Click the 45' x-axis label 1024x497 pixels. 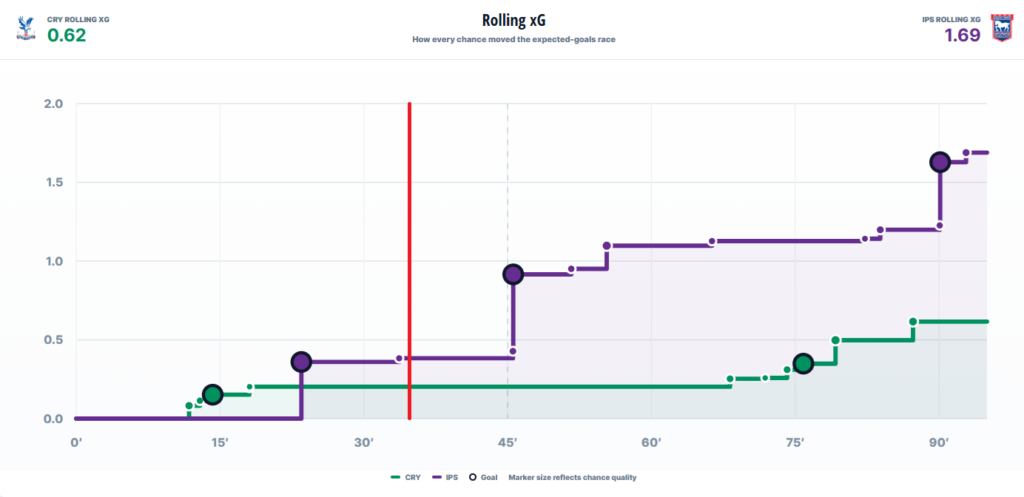[507, 443]
